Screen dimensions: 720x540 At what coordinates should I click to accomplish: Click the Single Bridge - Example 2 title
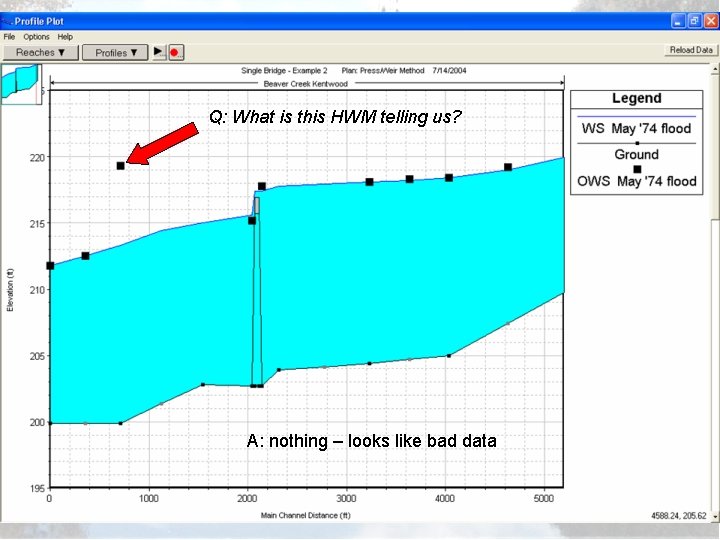284,71
